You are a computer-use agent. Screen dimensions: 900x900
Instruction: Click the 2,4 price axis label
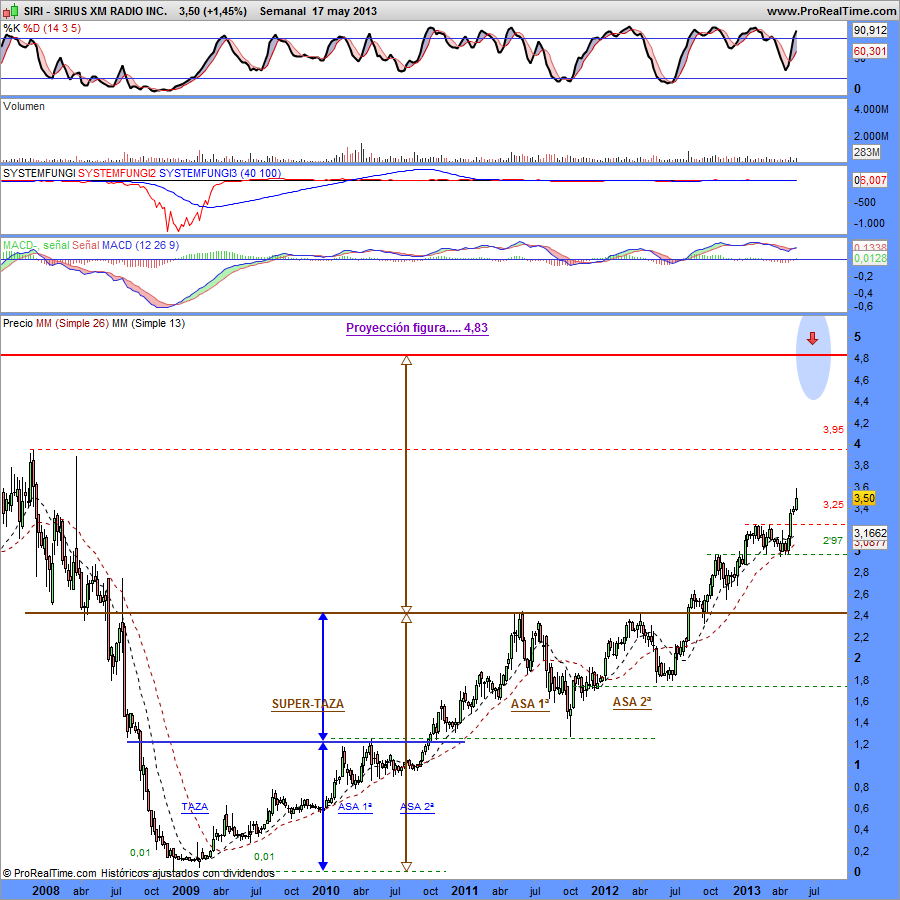click(862, 615)
